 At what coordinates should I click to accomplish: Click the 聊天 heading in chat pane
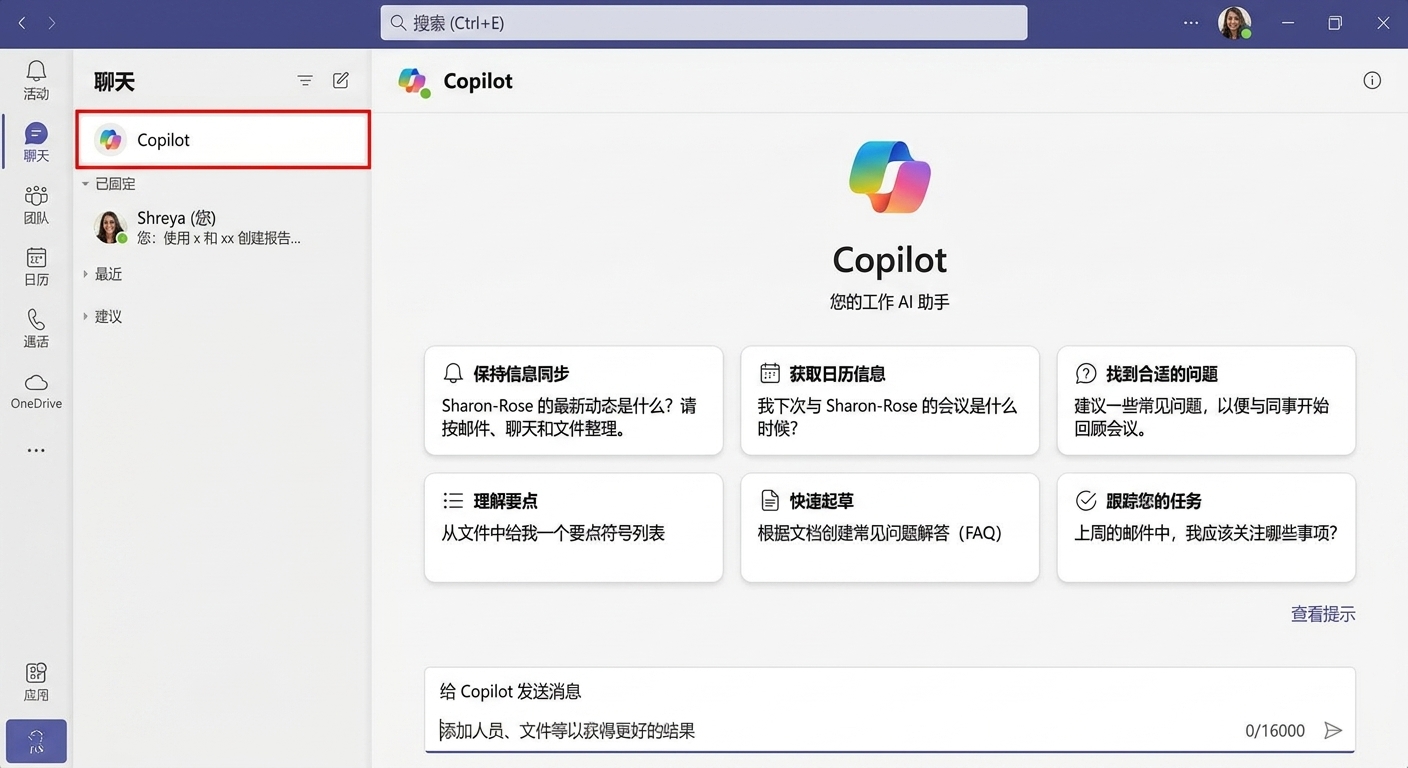115,82
